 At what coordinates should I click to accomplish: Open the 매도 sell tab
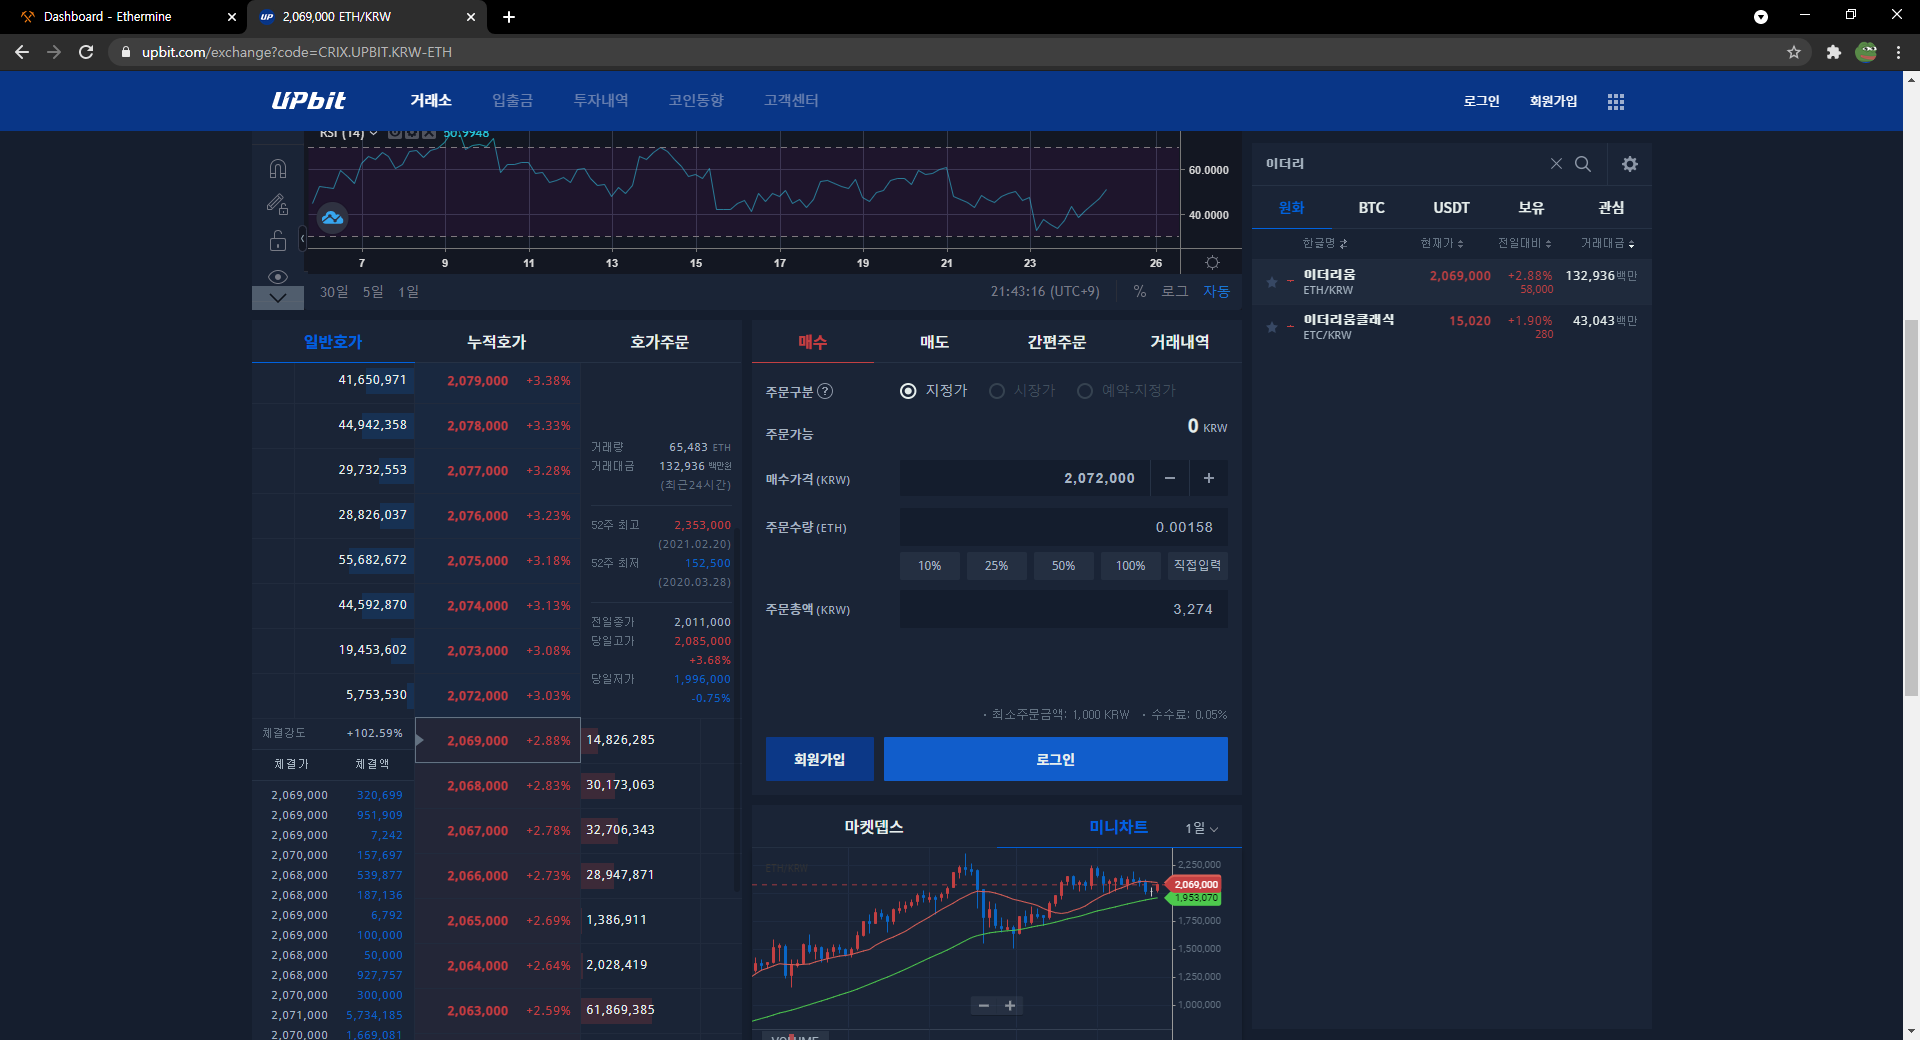pos(935,342)
